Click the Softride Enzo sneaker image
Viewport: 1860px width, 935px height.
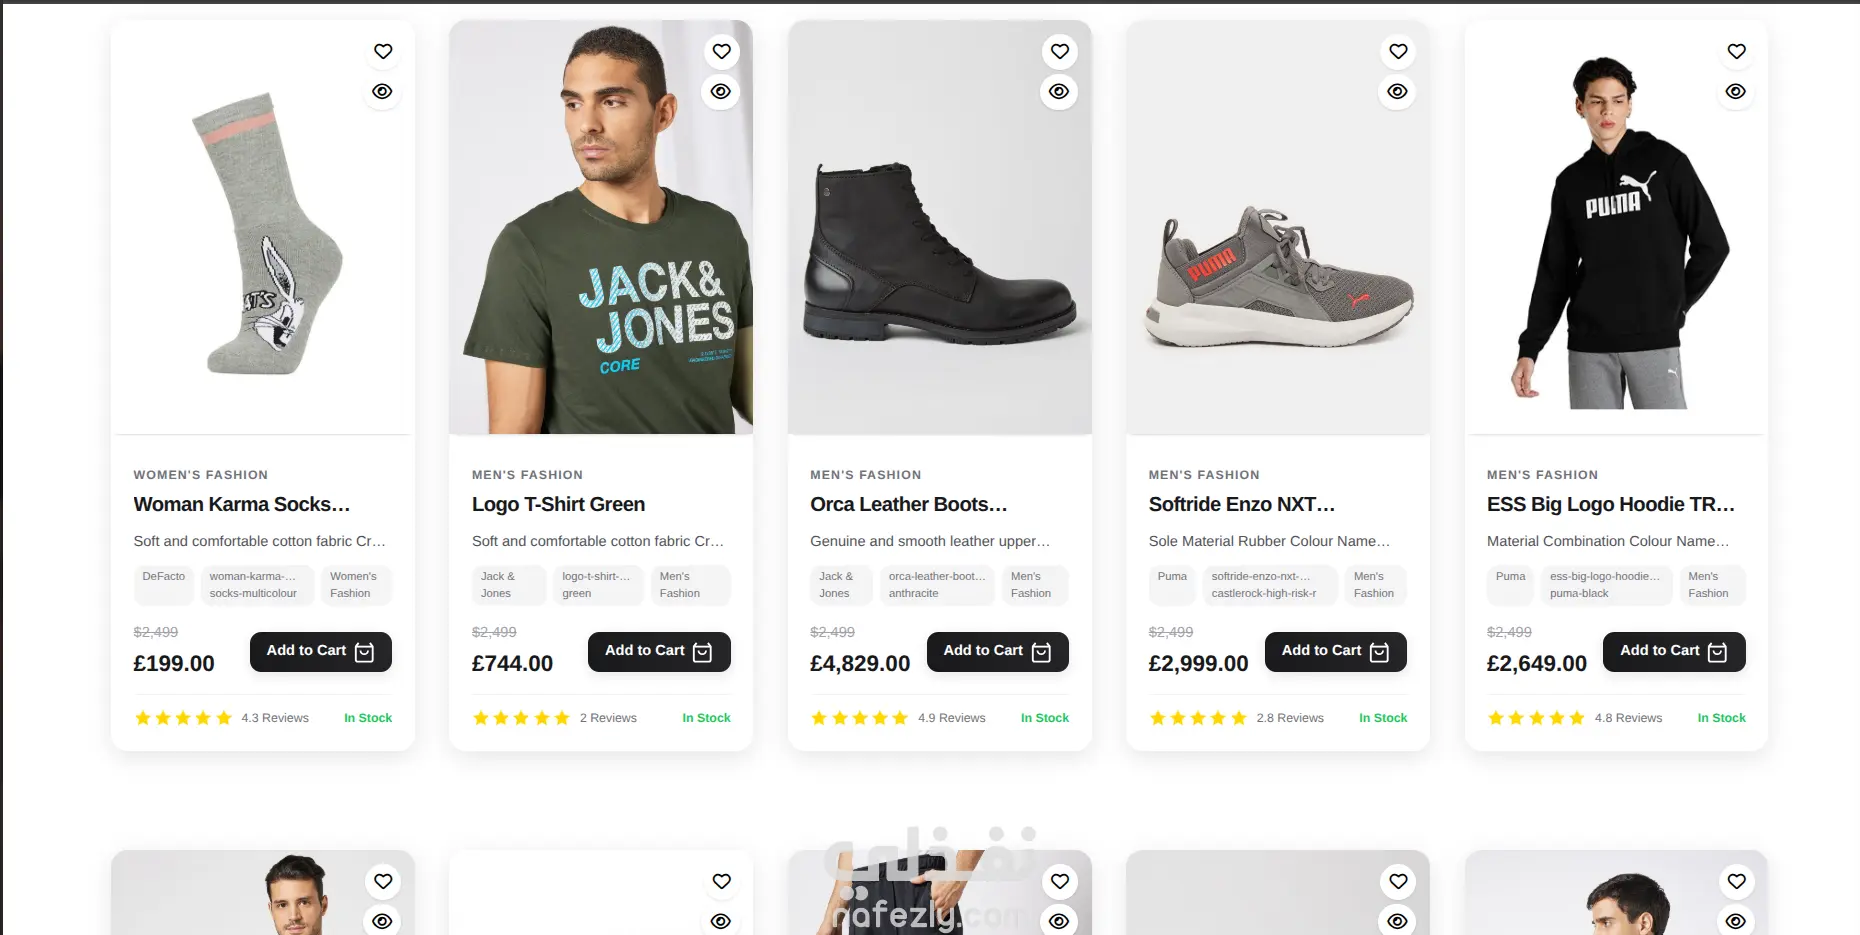point(1277,280)
